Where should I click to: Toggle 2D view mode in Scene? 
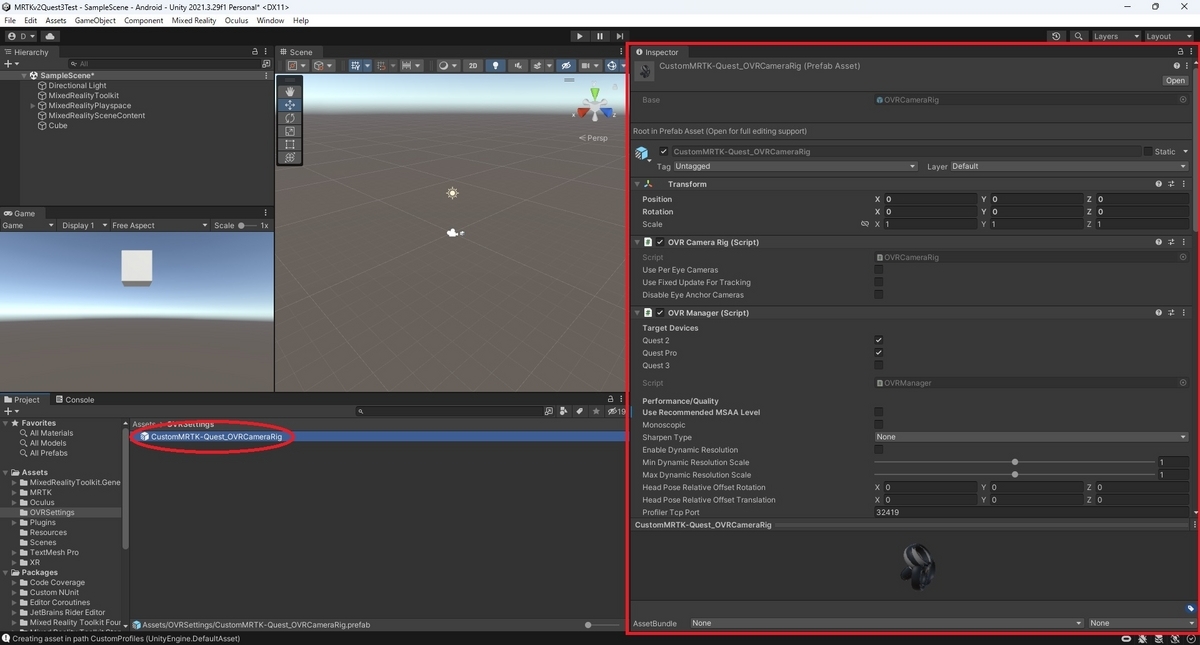point(473,66)
